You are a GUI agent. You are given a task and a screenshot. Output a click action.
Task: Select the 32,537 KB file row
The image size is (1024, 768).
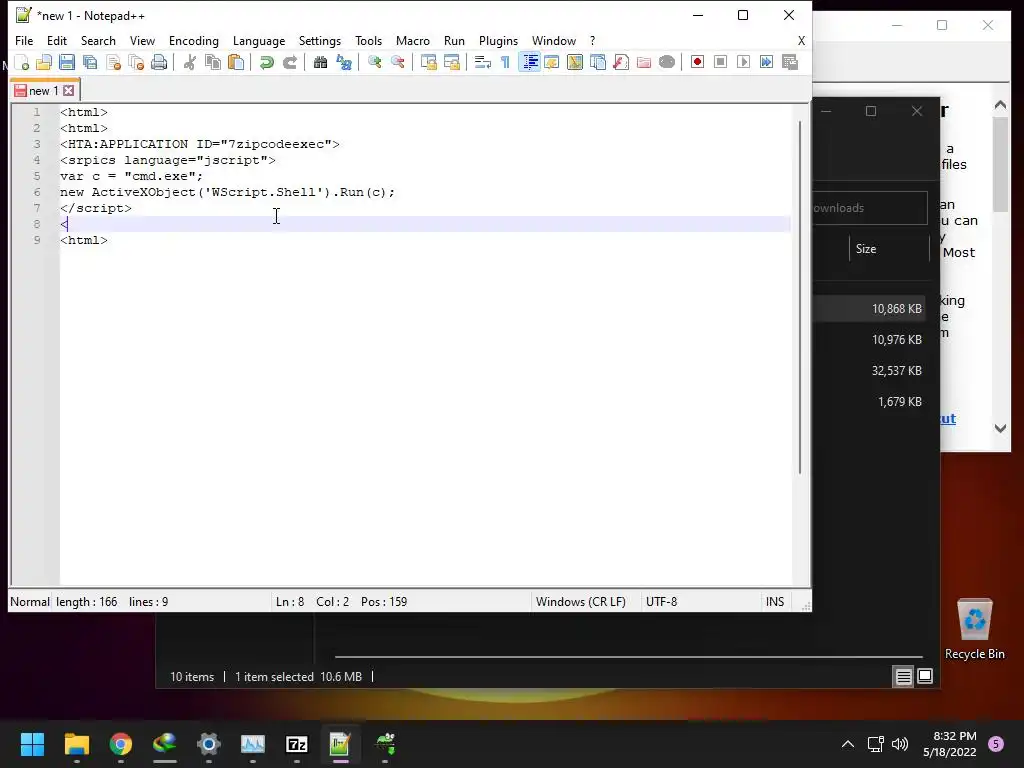(x=869, y=370)
